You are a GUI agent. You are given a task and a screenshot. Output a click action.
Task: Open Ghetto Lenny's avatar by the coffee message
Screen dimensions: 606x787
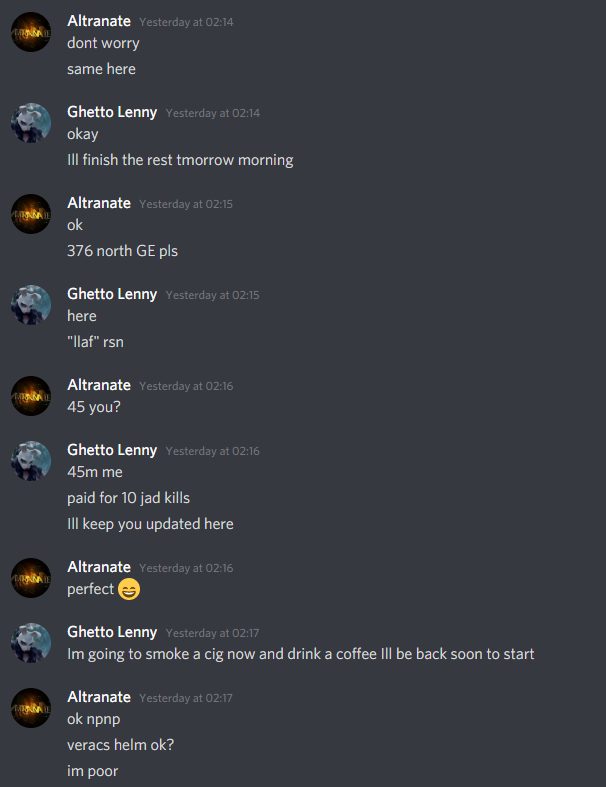(x=31, y=643)
